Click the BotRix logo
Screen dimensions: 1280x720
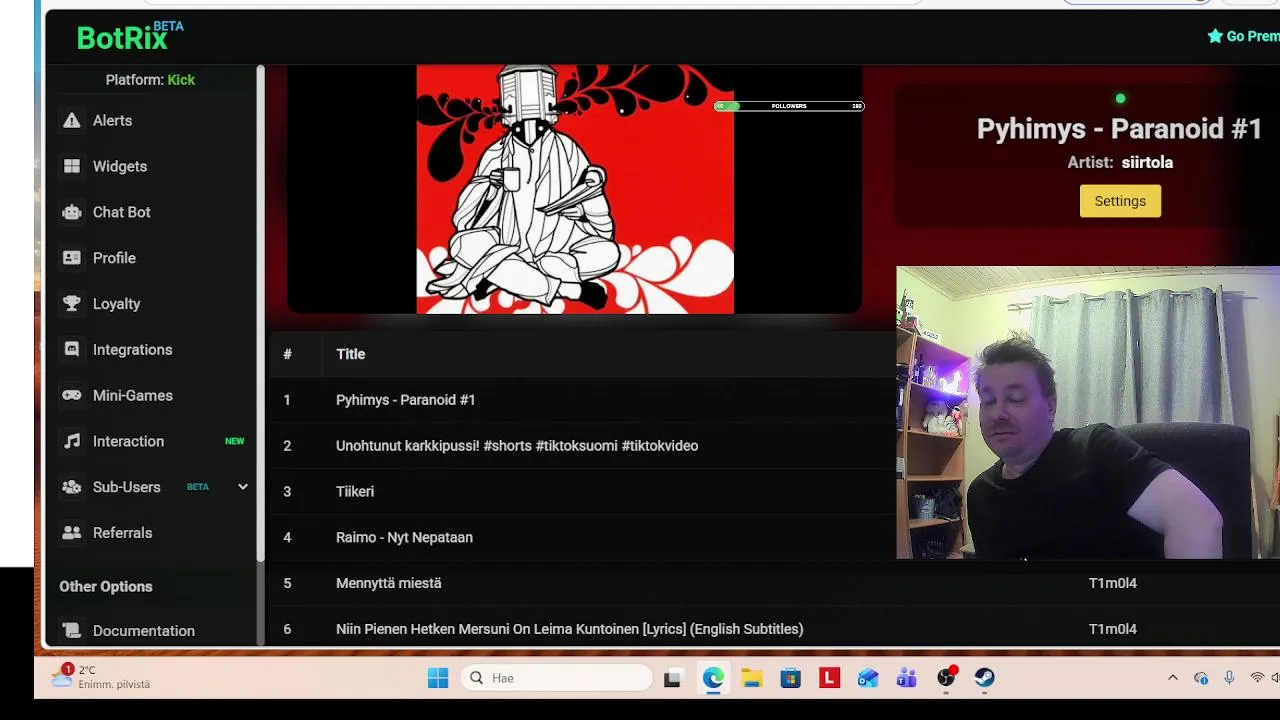point(130,36)
